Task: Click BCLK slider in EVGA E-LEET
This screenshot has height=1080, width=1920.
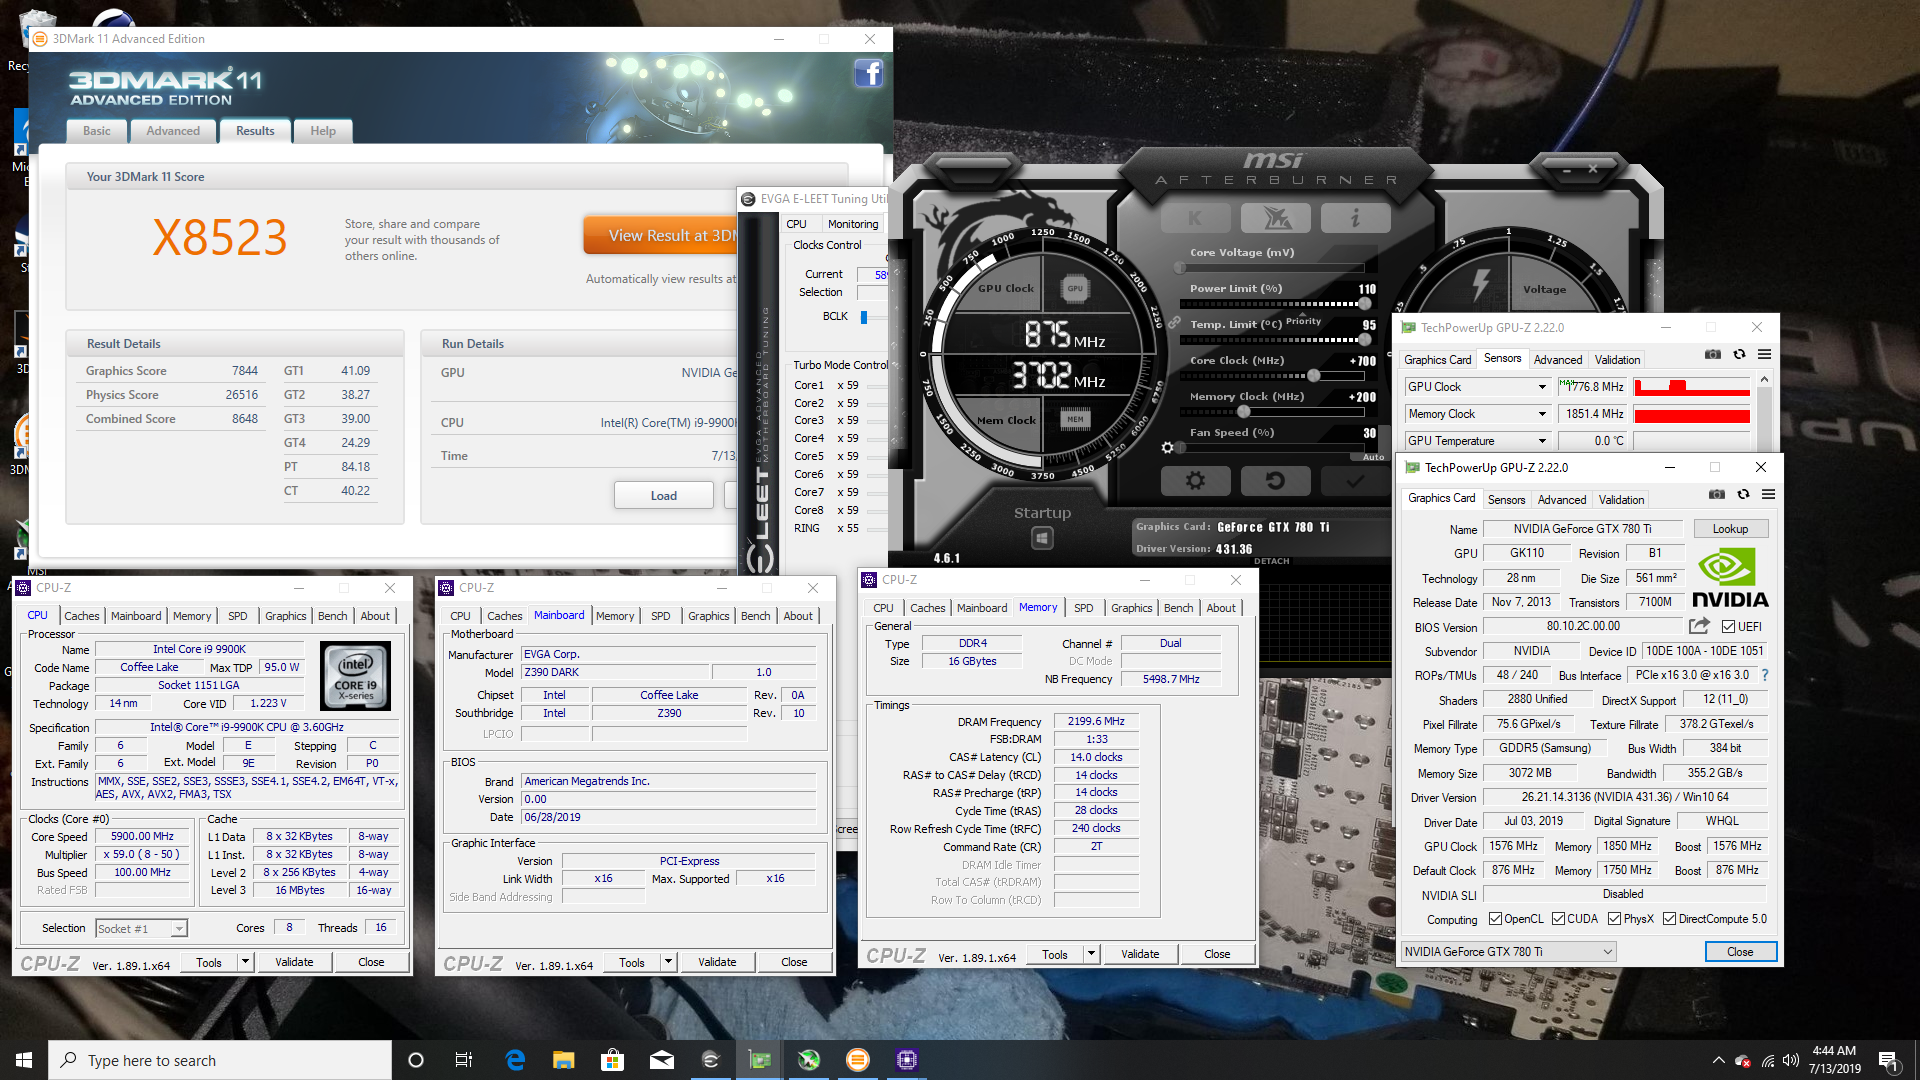Action: pos(864,317)
